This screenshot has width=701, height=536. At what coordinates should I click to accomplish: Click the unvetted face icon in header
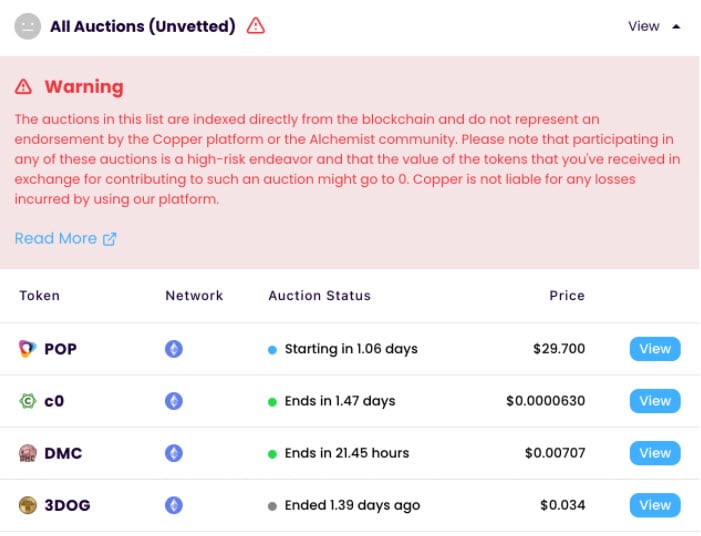click(x=27, y=26)
